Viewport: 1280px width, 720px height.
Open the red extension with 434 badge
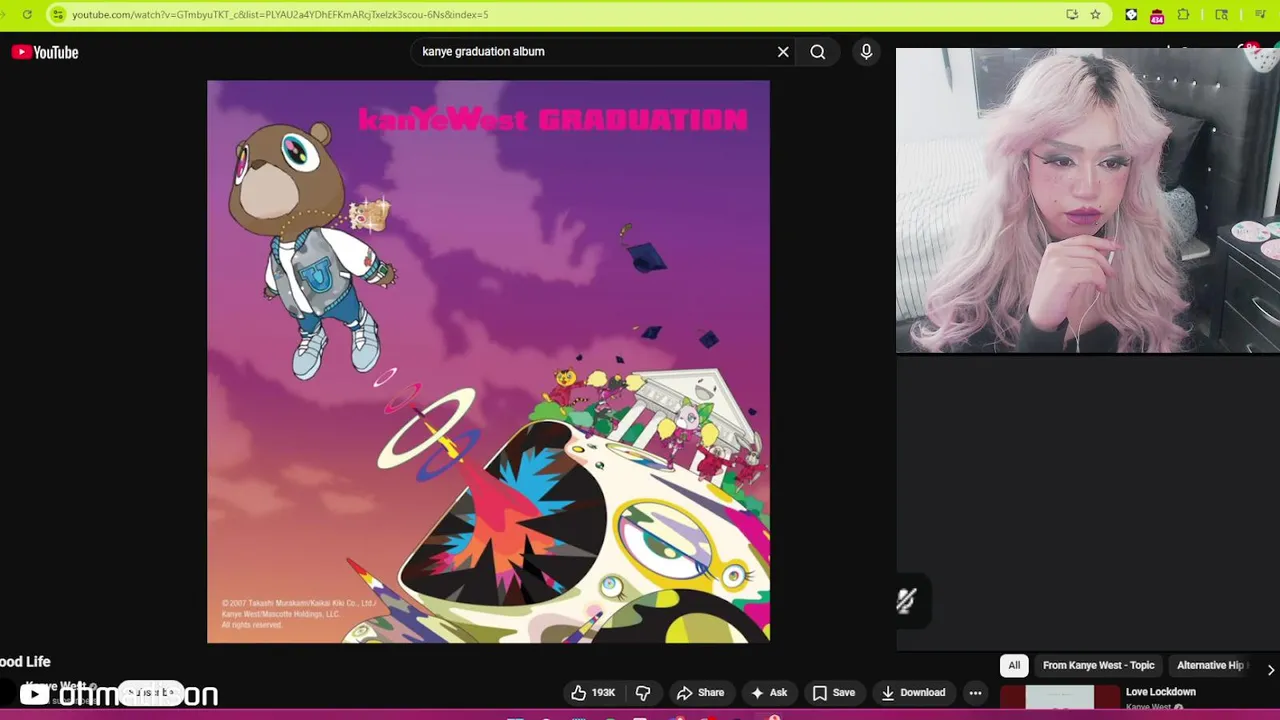1157,16
